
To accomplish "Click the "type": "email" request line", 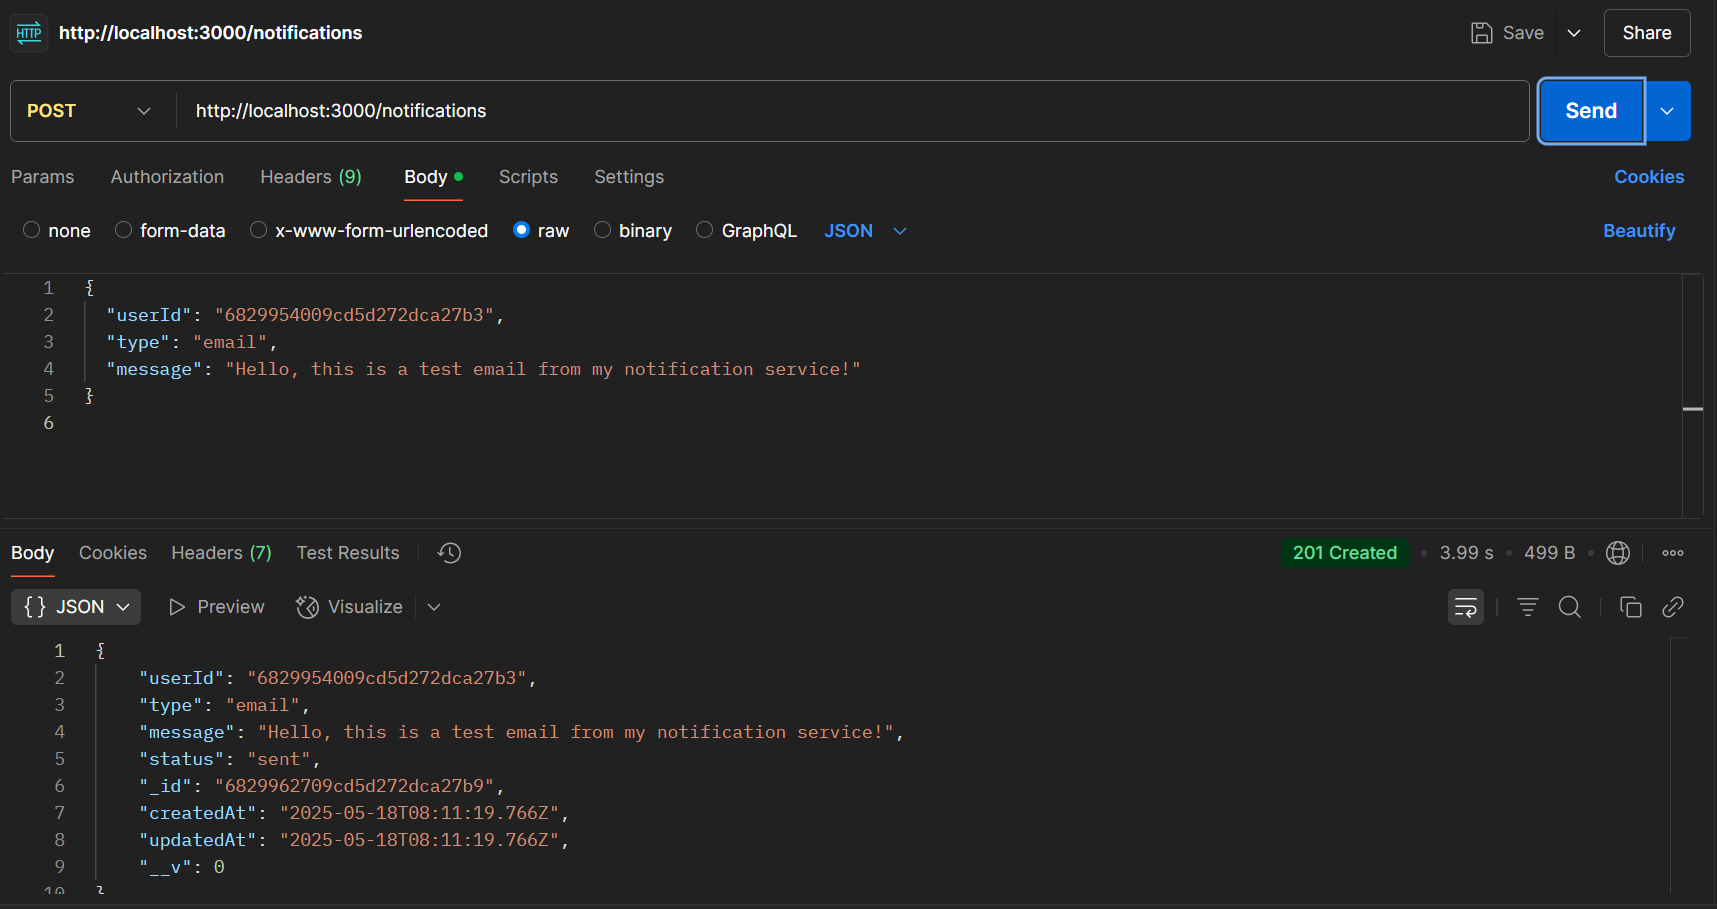I will point(191,342).
